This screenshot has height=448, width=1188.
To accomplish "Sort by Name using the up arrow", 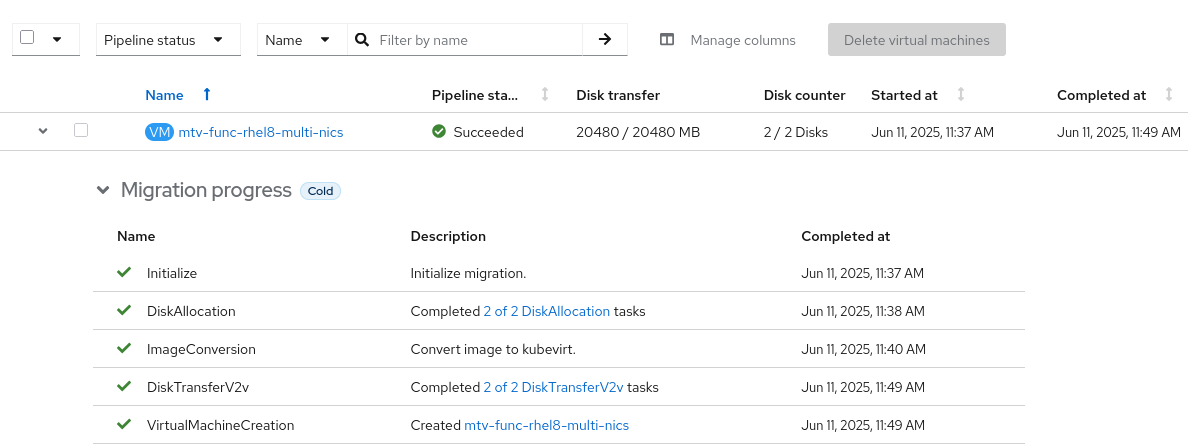I will click(x=207, y=95).
